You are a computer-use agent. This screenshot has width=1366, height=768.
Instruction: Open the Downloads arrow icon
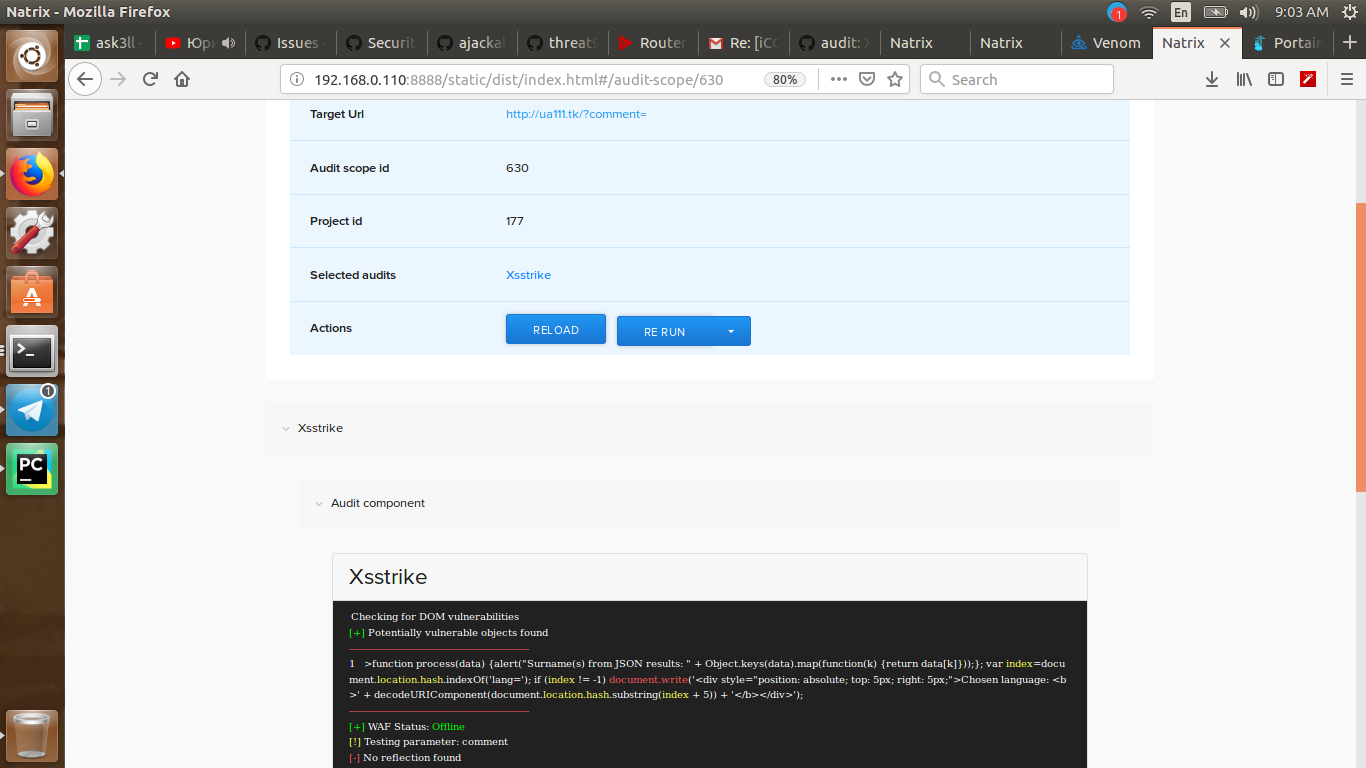point(1212,79)
